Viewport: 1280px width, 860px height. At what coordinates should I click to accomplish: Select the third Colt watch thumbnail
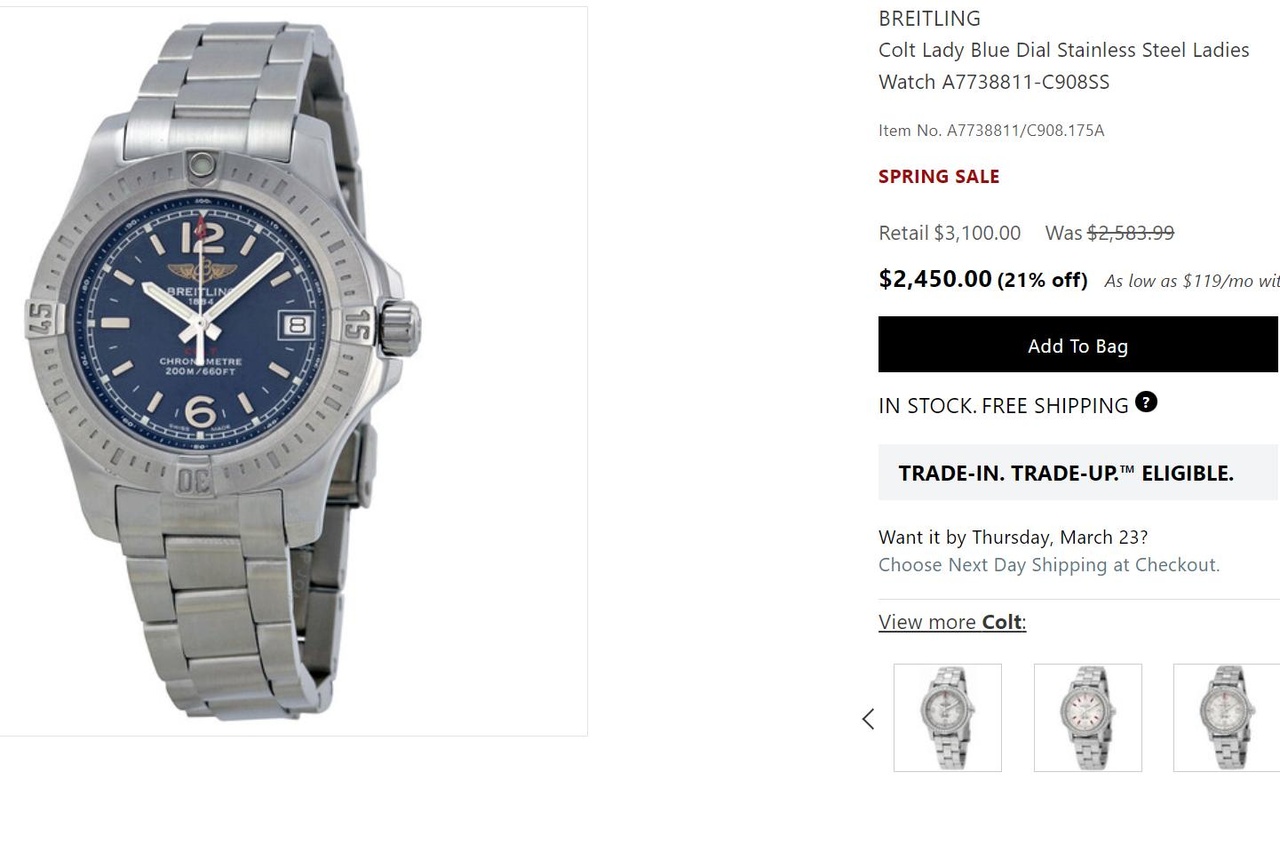pyautogui.click(x=1226, y=718)
